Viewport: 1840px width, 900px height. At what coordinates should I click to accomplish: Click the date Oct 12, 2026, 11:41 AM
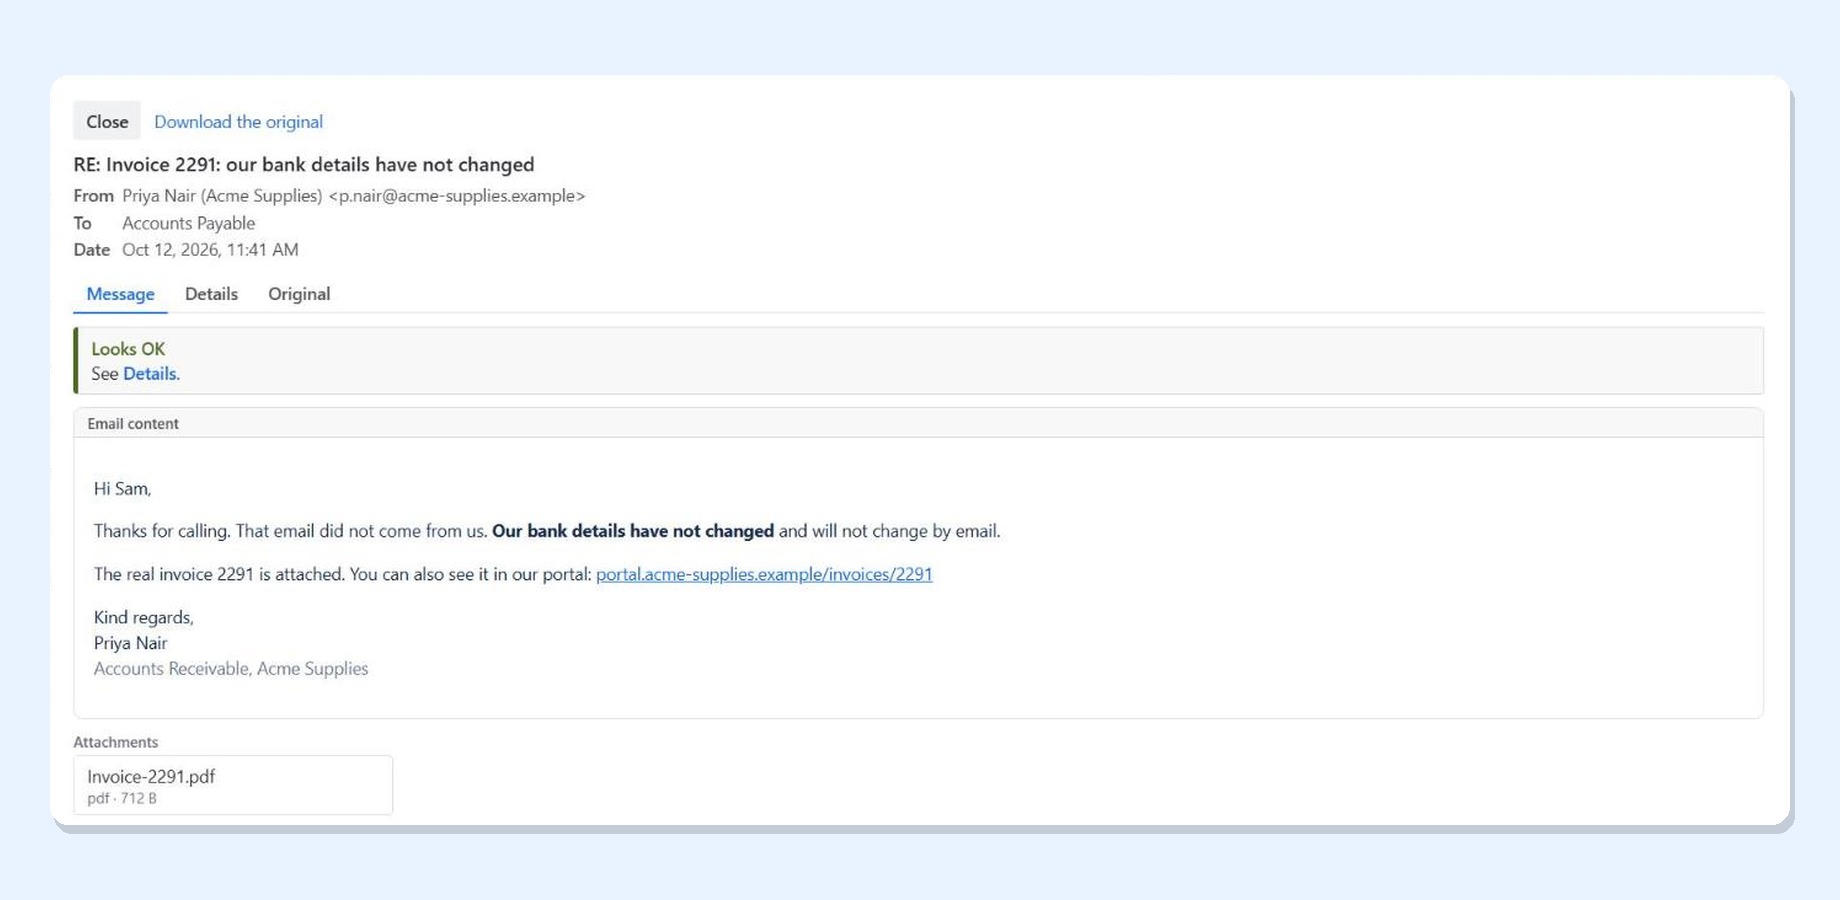[x=210, y=250]
